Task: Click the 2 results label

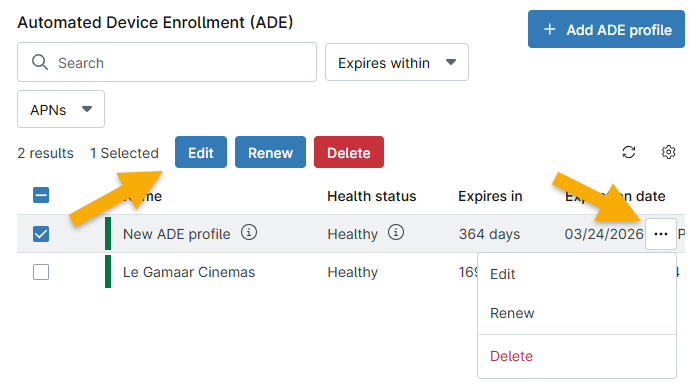Action: pyautogui.click(x=46, y=153)
